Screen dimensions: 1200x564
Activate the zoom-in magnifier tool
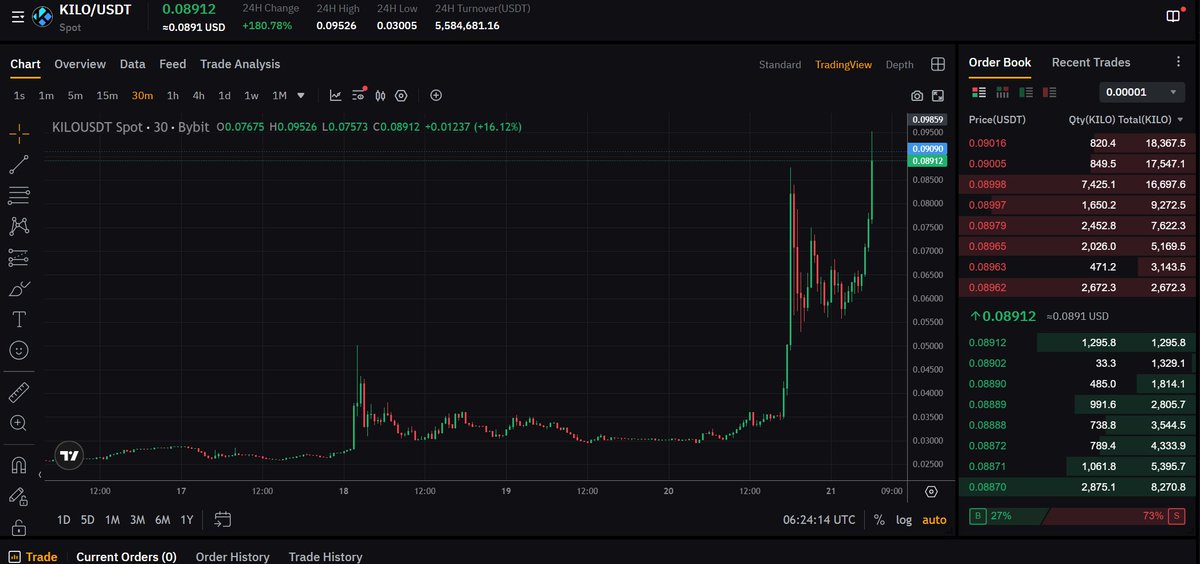click(19, 423)
